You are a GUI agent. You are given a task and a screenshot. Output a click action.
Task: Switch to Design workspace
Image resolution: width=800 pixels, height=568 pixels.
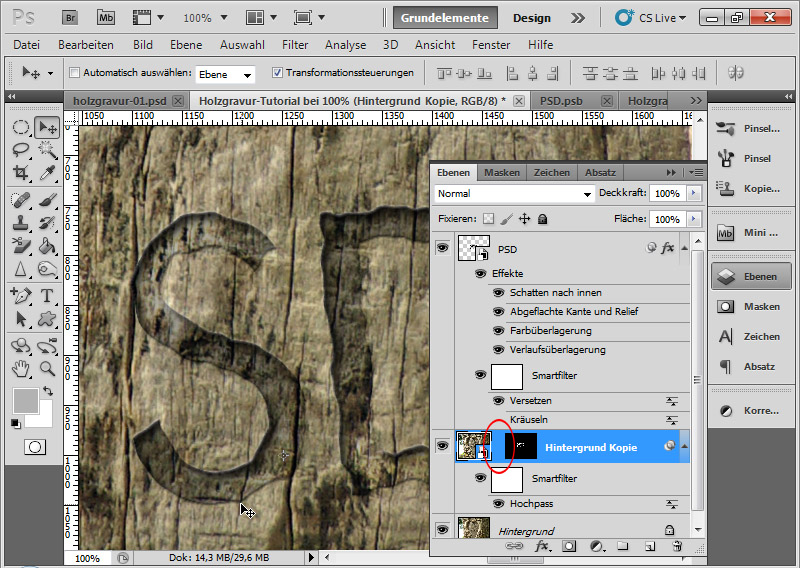pyautogui.click(x=532, y=18)
